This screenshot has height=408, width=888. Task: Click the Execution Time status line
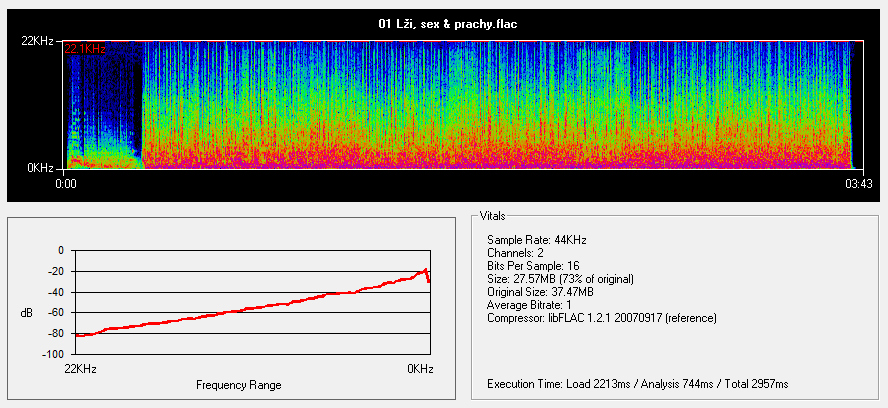coord(637,384)
